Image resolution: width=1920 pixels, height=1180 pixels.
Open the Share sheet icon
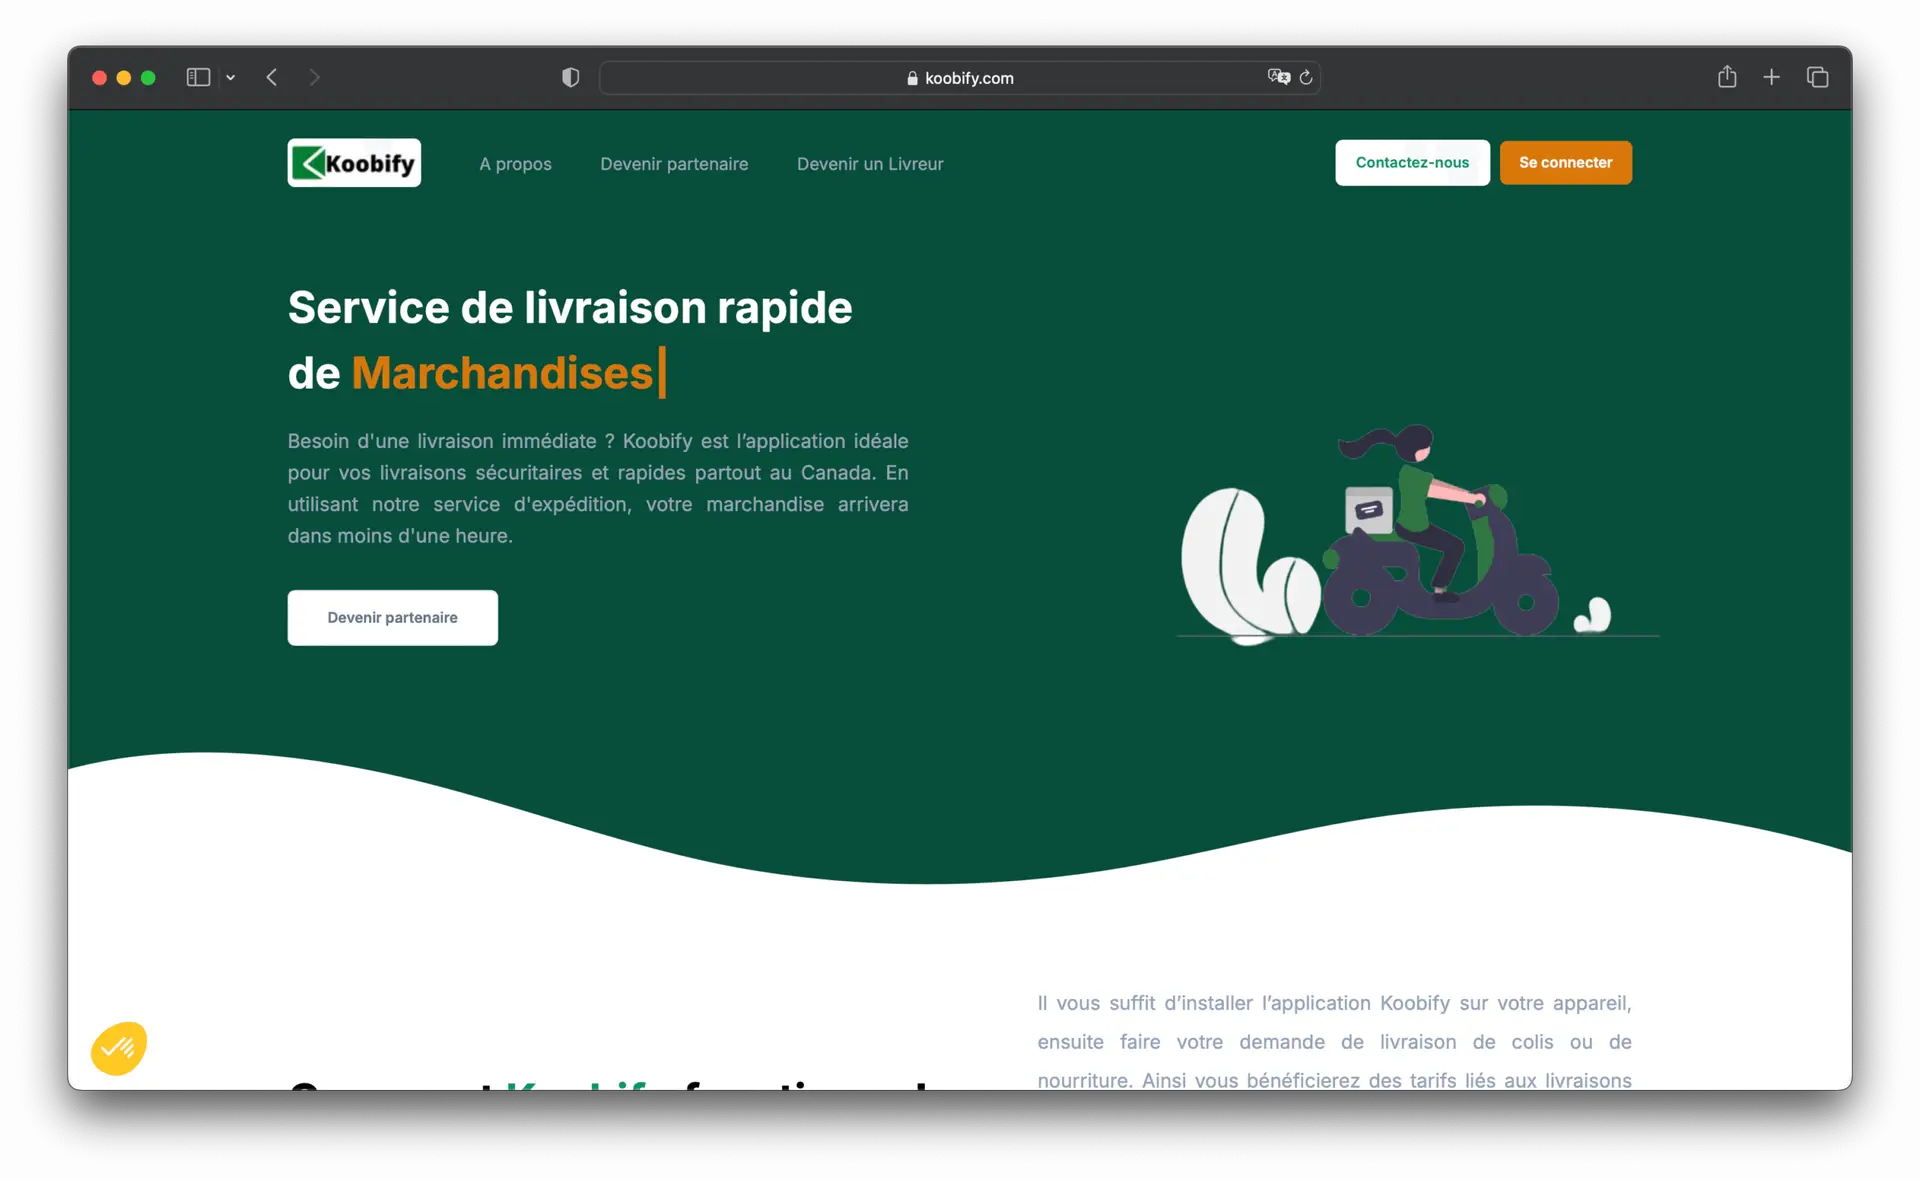[x=1727, y=77]
